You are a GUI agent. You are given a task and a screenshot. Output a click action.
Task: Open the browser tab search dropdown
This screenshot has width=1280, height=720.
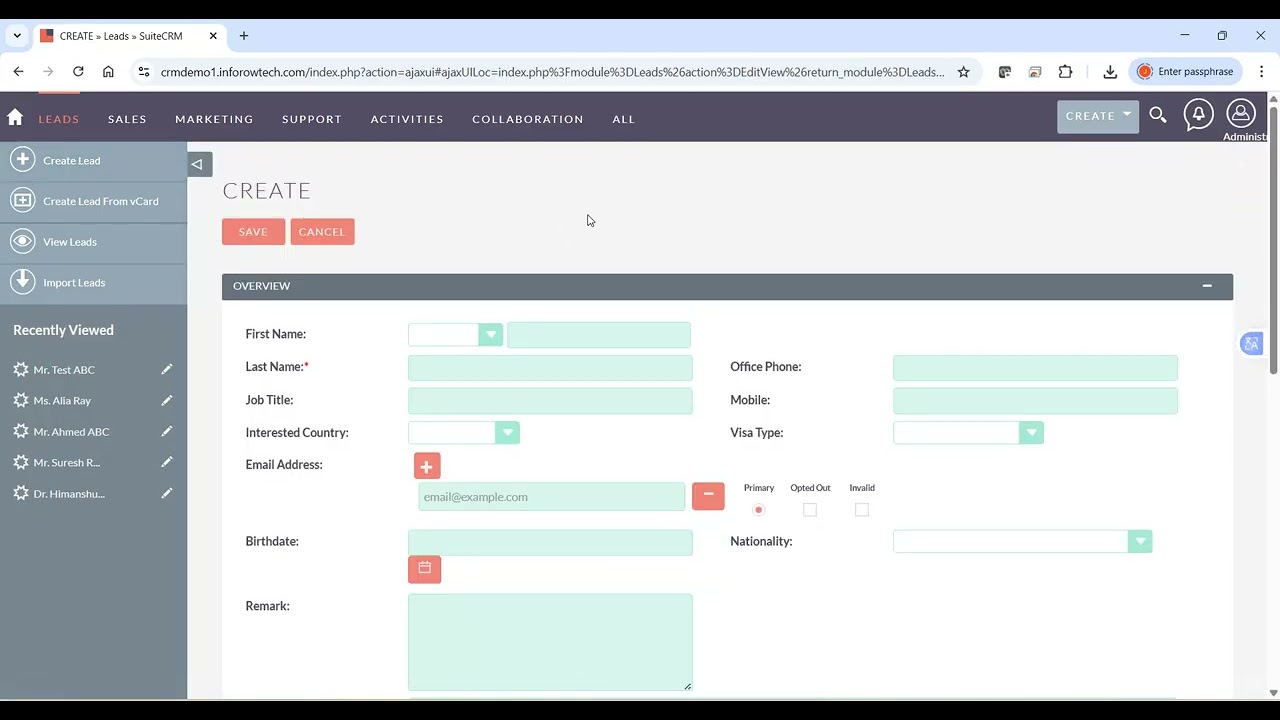(x=17, y=36)
